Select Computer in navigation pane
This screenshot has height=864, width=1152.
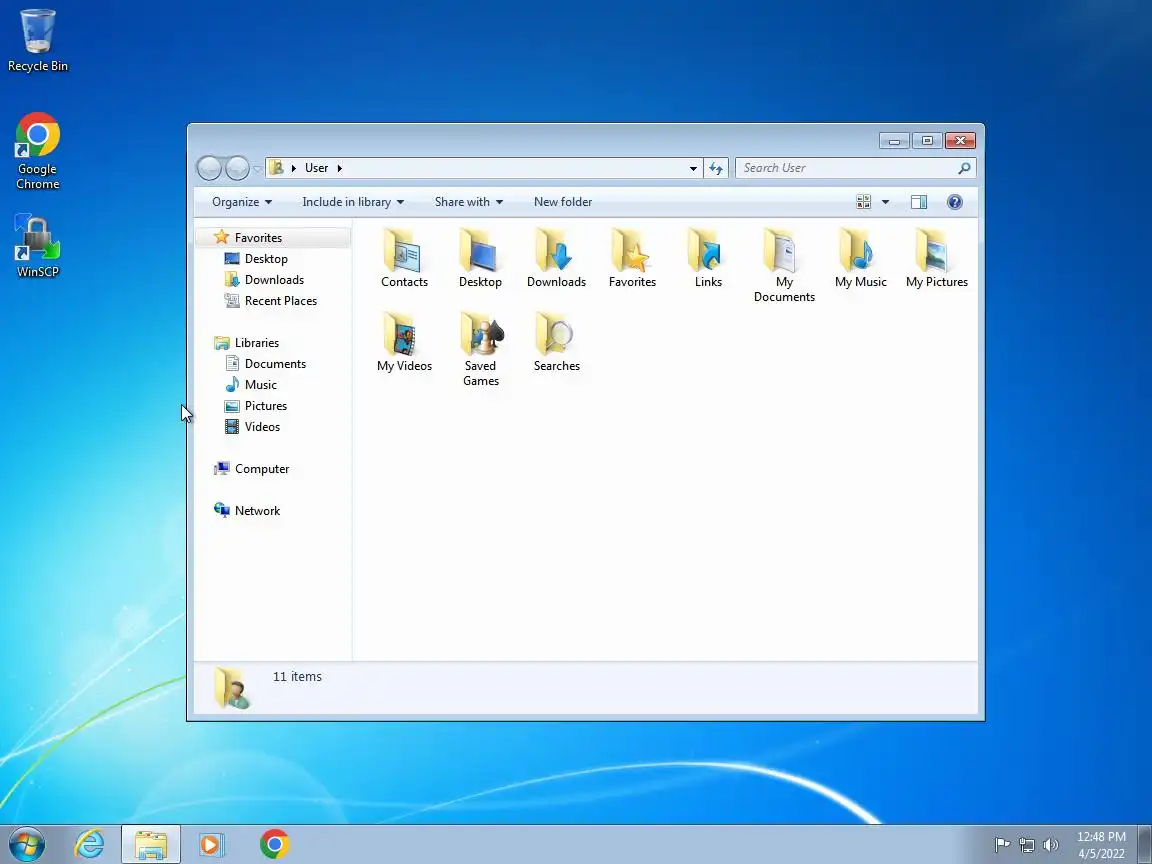[262, 469]
